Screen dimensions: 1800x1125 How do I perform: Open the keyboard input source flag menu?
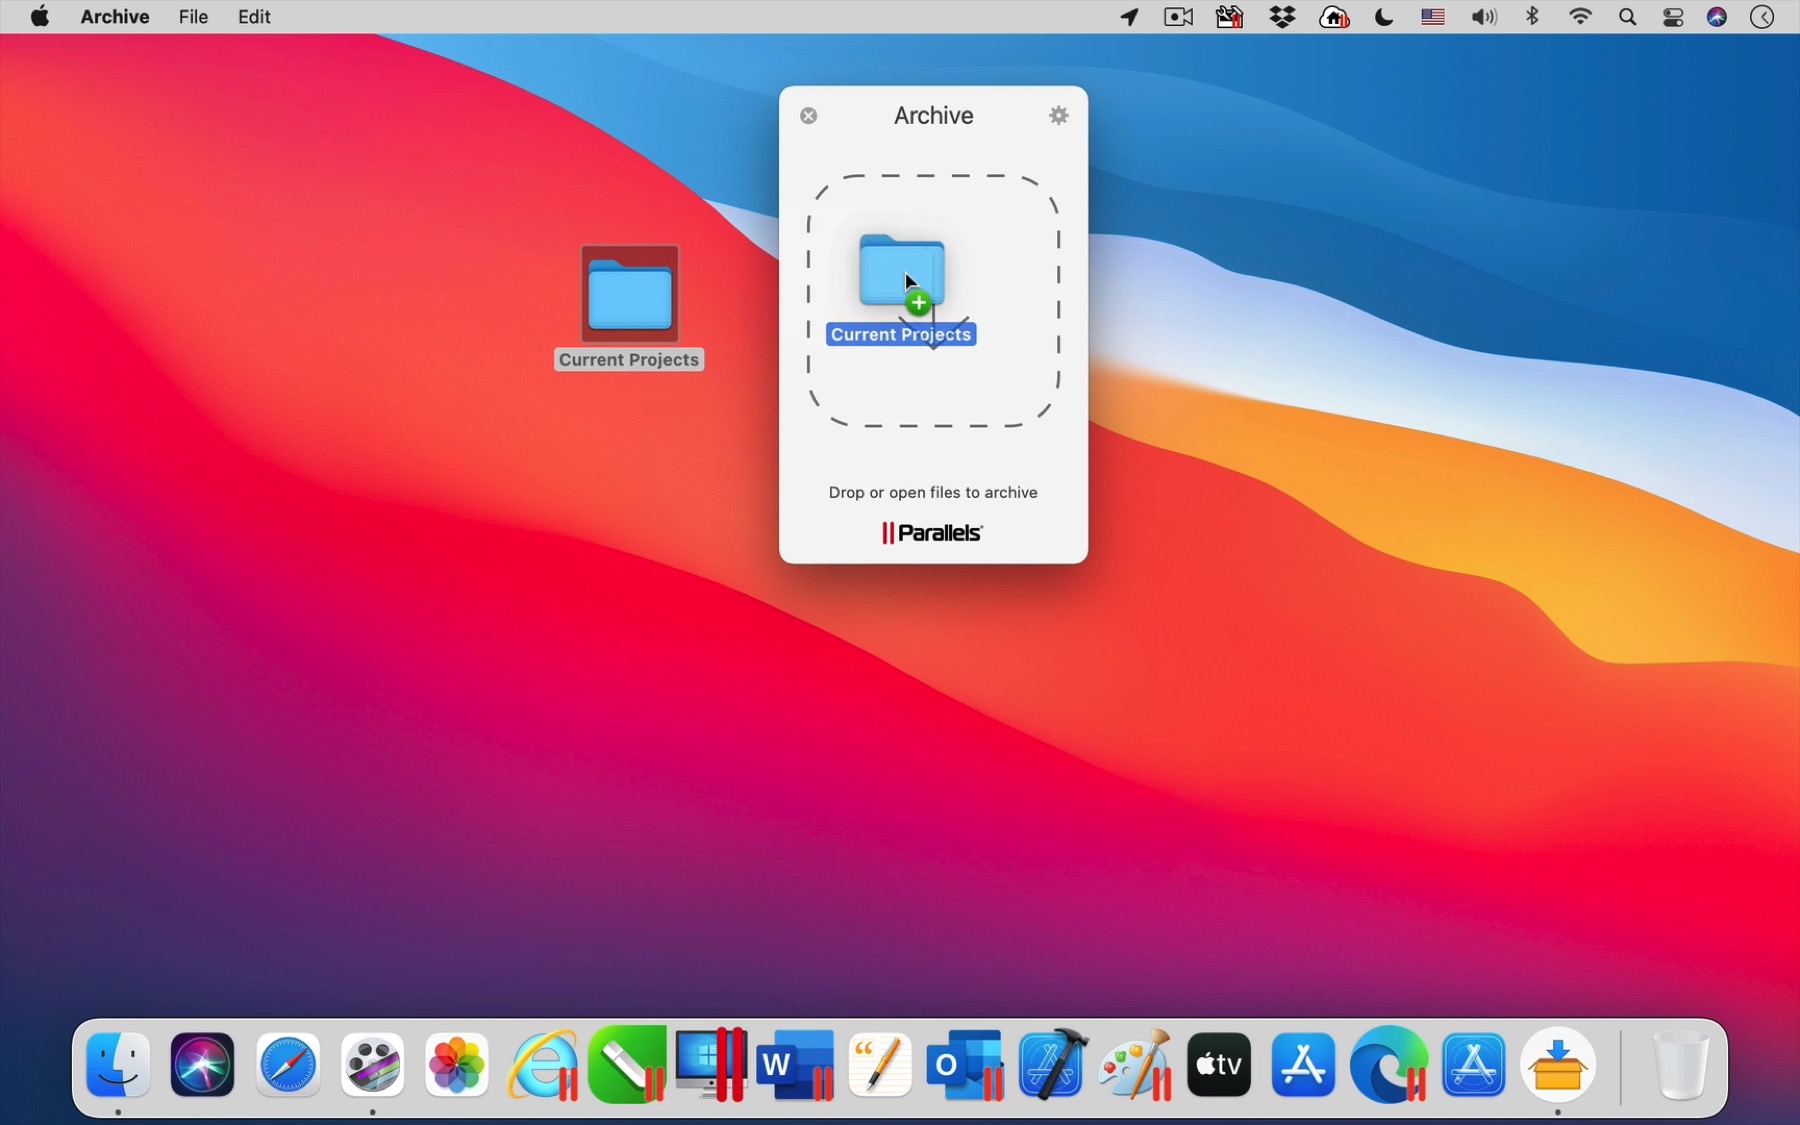coord(1432,16)
